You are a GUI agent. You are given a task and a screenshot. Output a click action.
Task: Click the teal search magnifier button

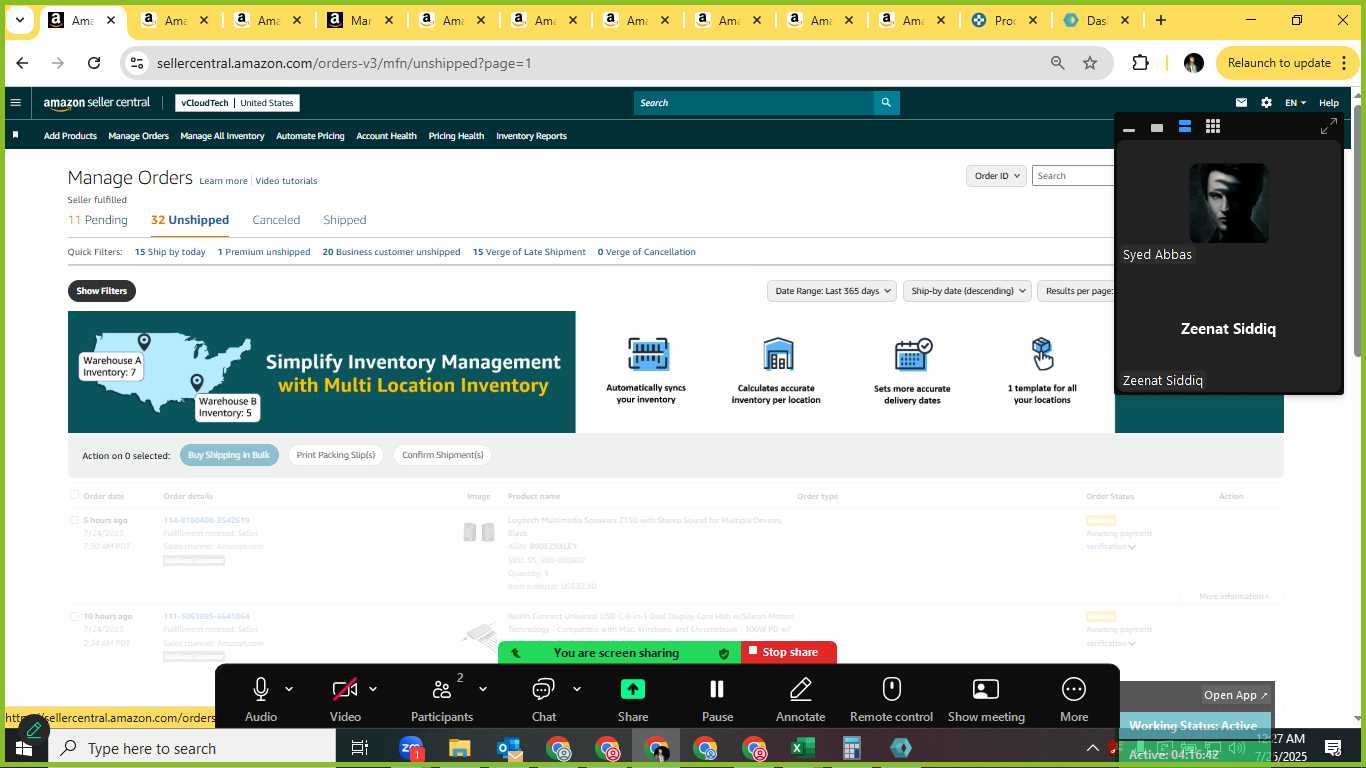pos(886,102)
